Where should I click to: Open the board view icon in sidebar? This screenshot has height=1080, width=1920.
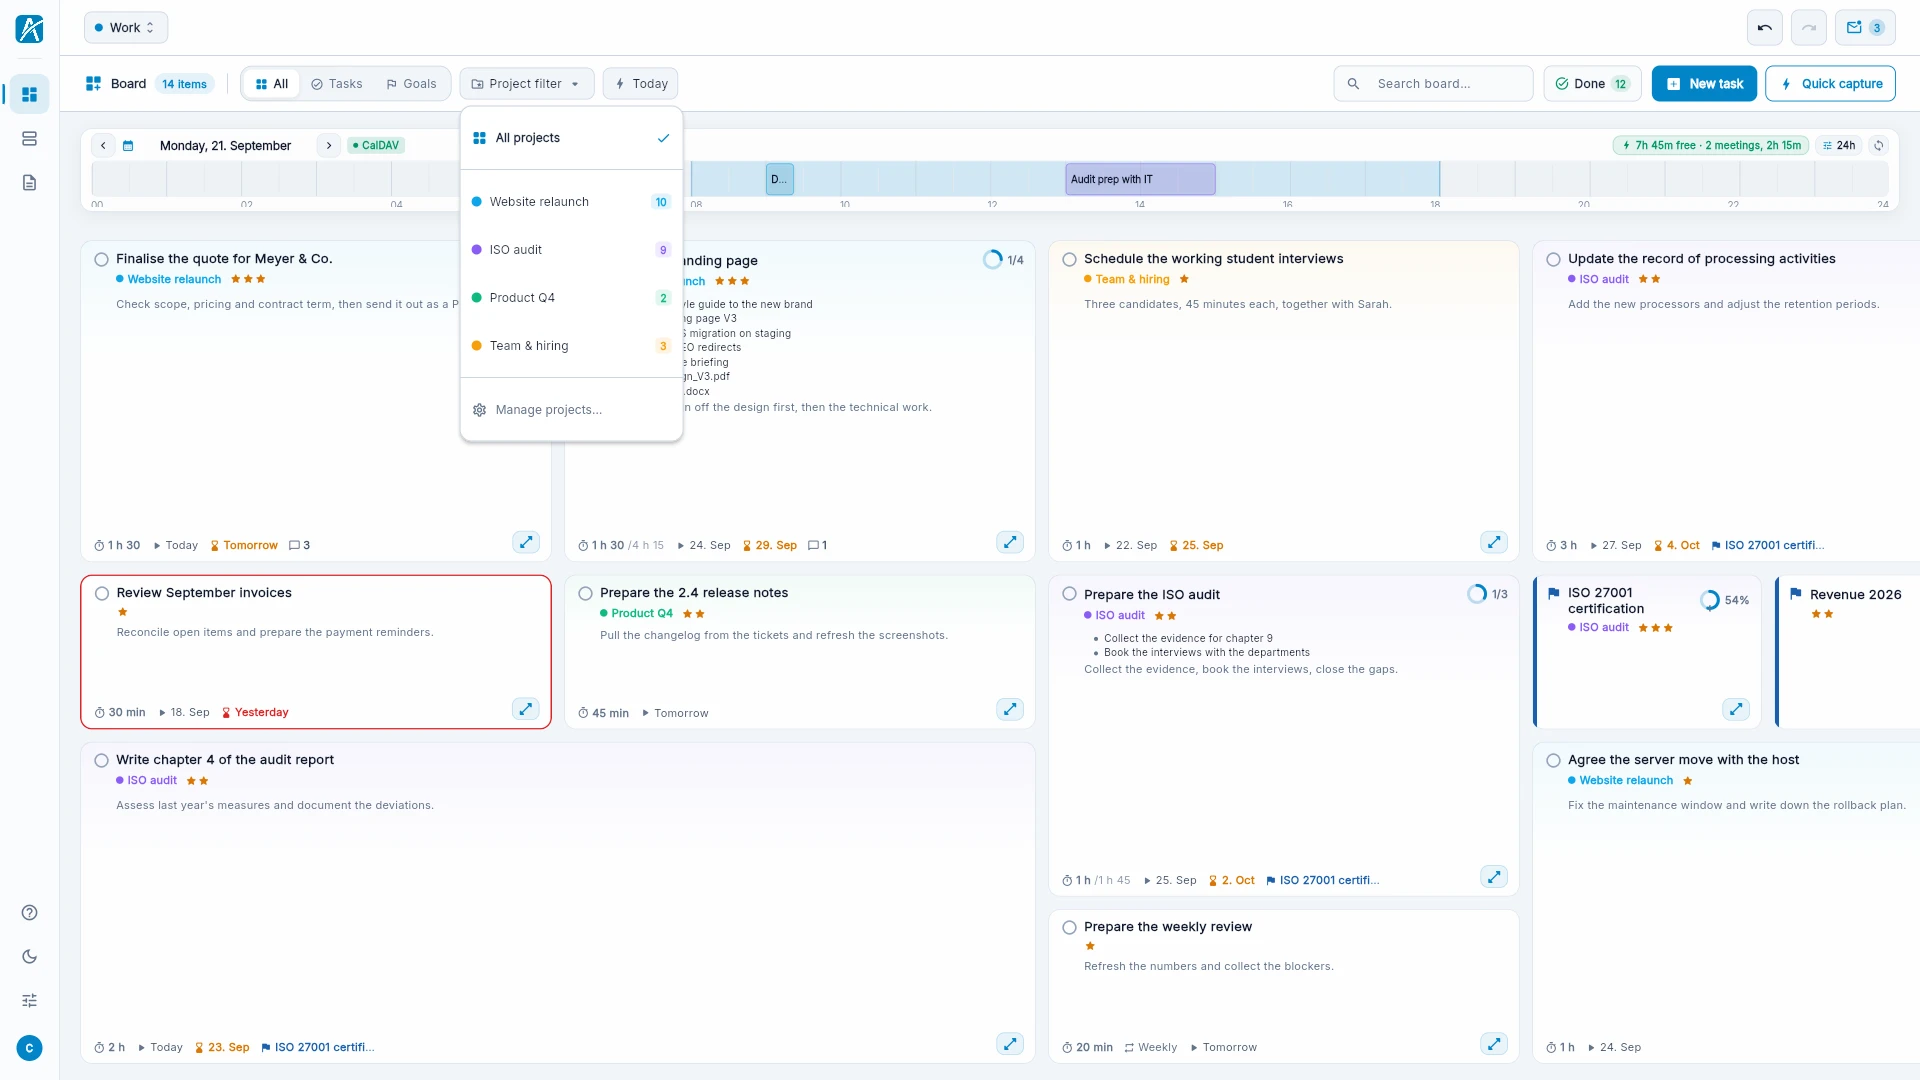(29, 94)
